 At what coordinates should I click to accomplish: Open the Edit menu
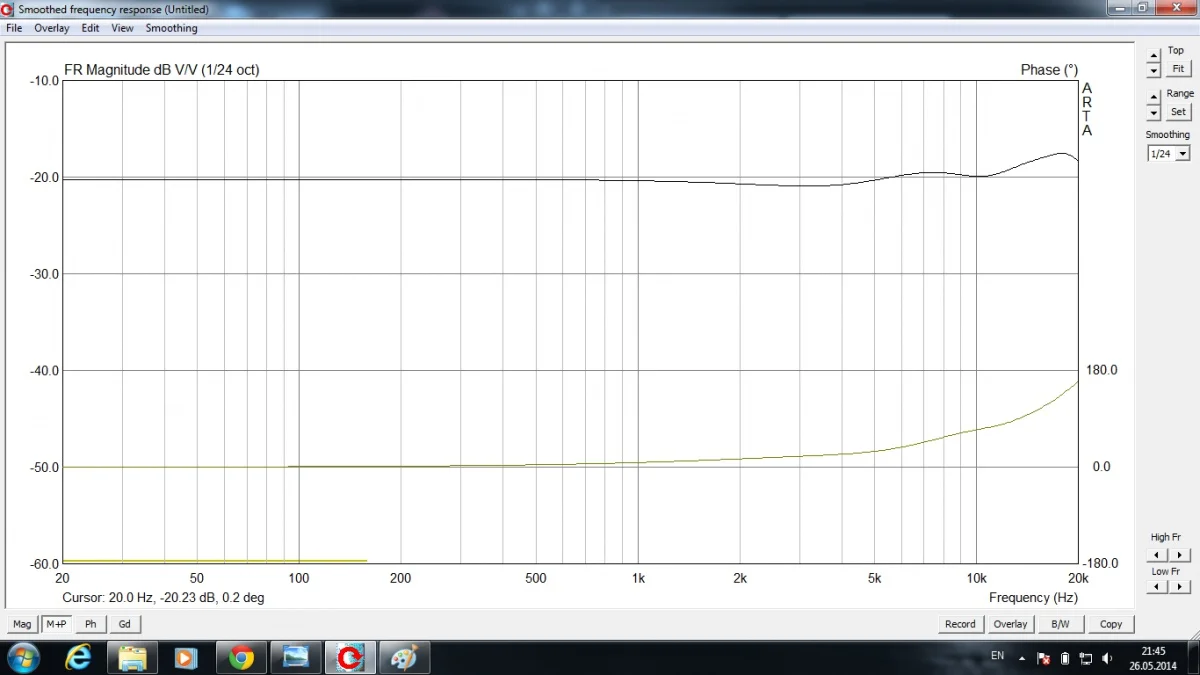pos(91,28)
